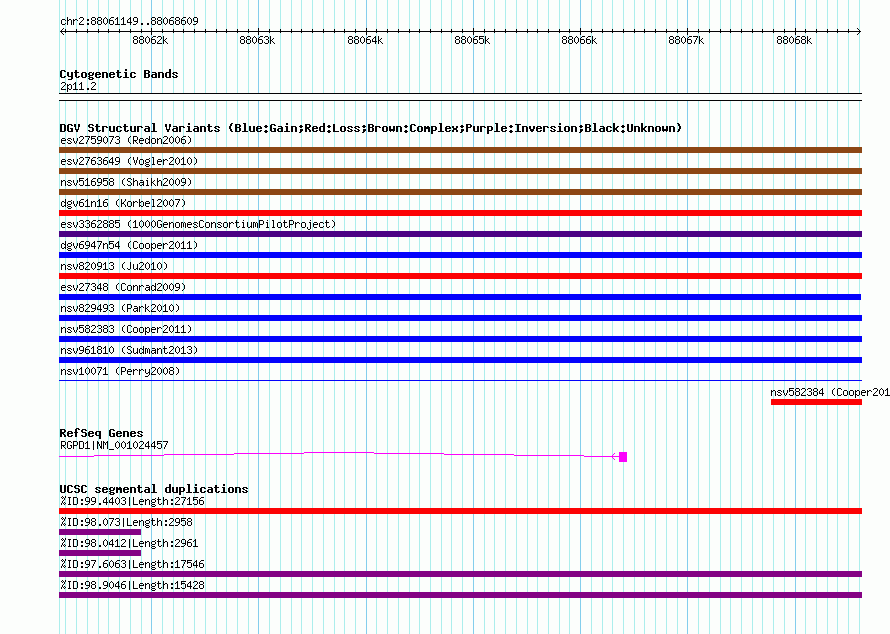
Task: Click the 88065k position on the ruler
Action: 472,40
